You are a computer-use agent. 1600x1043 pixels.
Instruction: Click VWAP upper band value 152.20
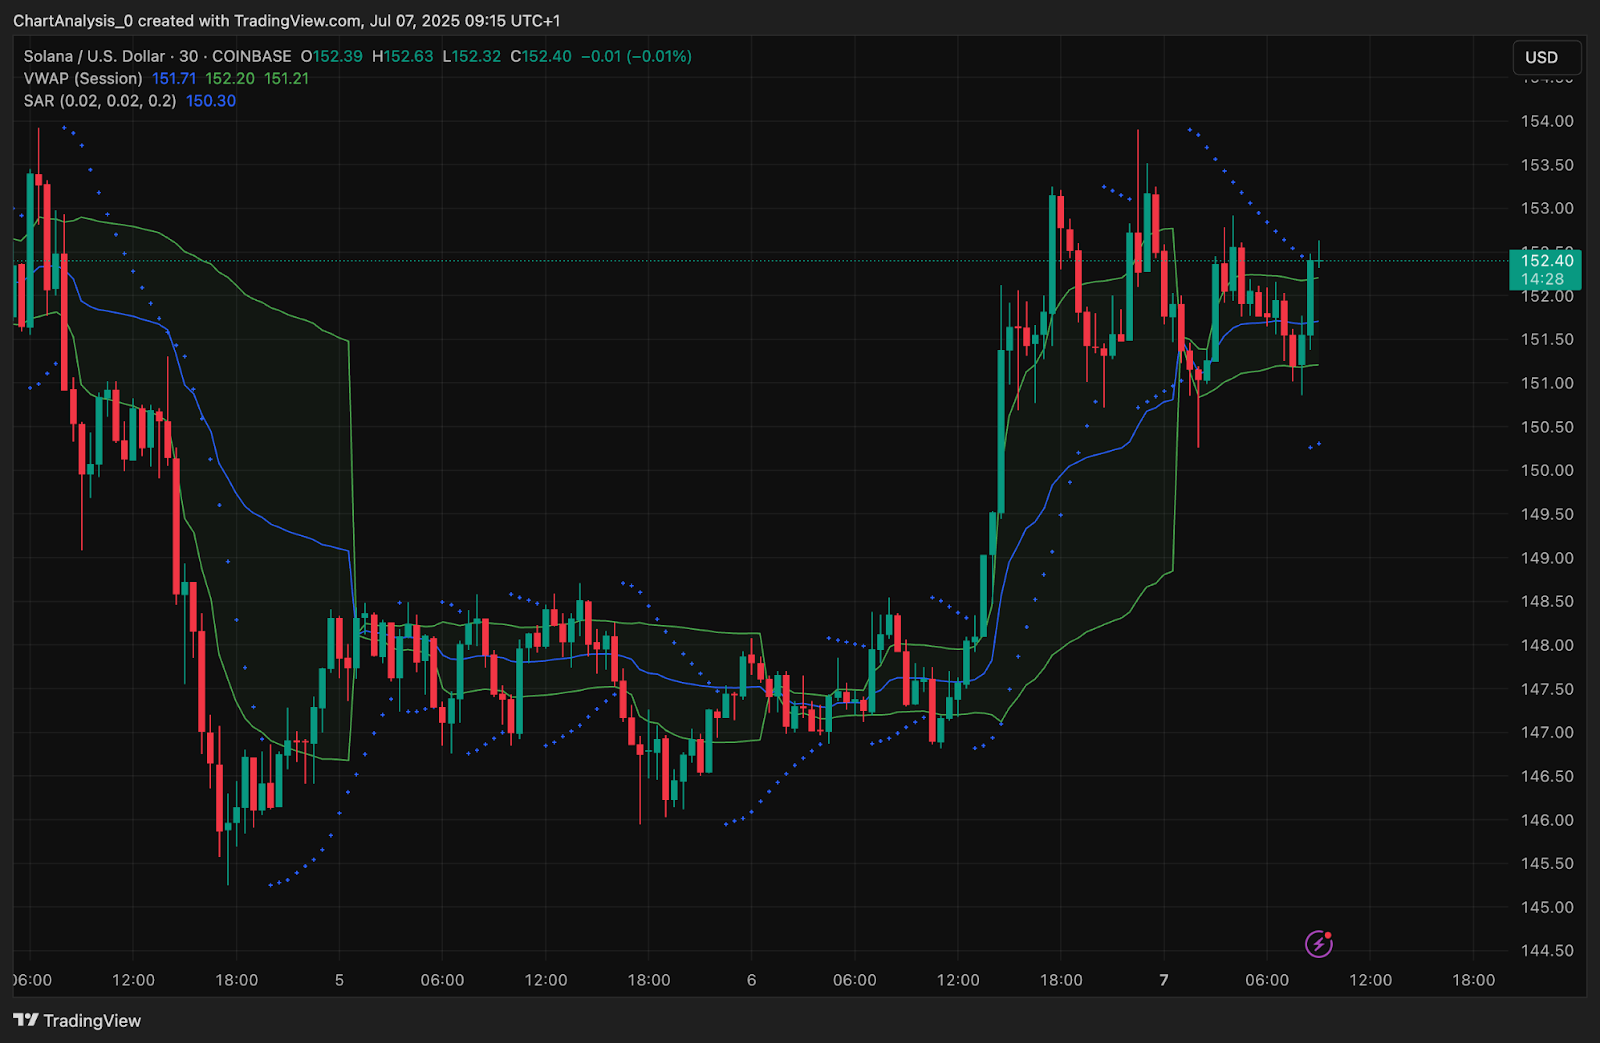(230, 78)
